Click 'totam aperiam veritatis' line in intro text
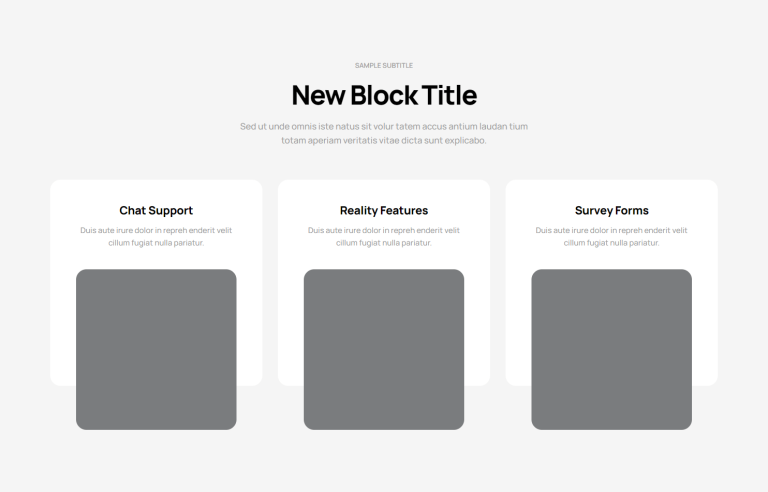This screenshot has width=768, height=492. coord(384,140)
